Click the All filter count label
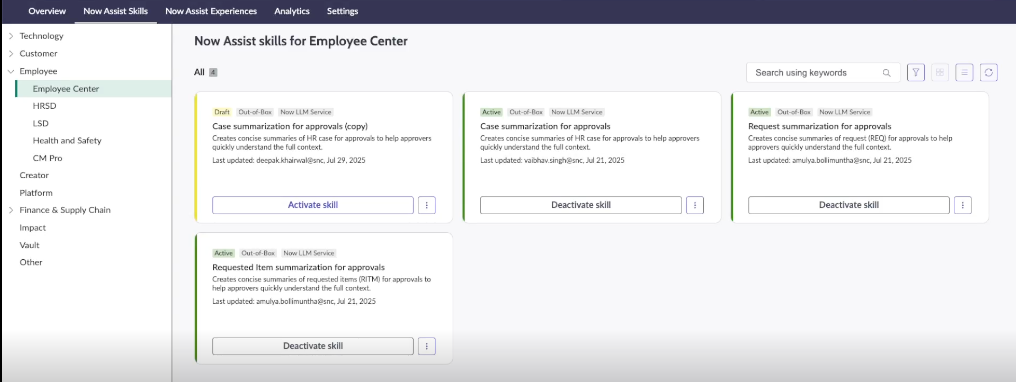 (205, 72)
